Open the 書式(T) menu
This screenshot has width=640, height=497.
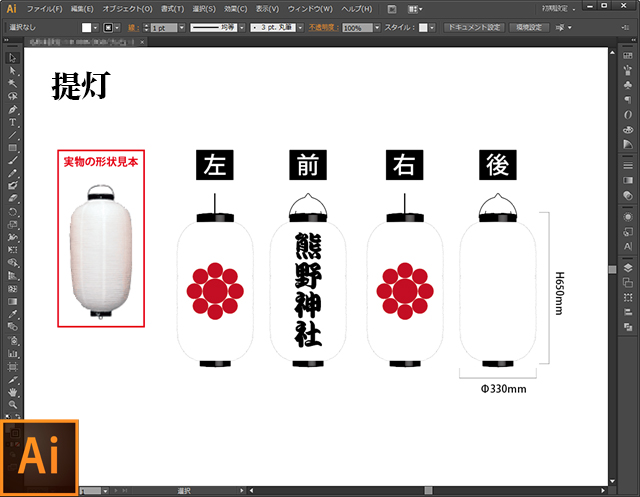tap(172, 9)
